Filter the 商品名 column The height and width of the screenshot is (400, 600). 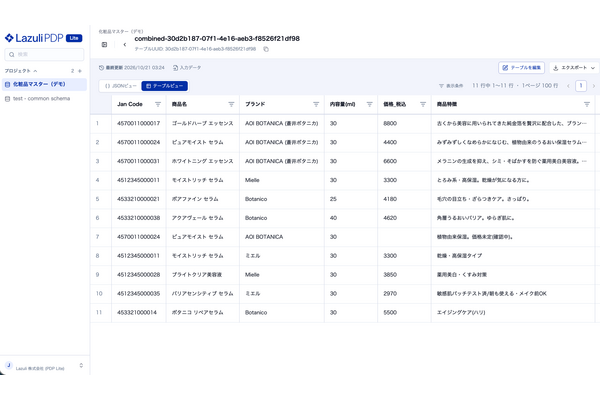[231, 104]
